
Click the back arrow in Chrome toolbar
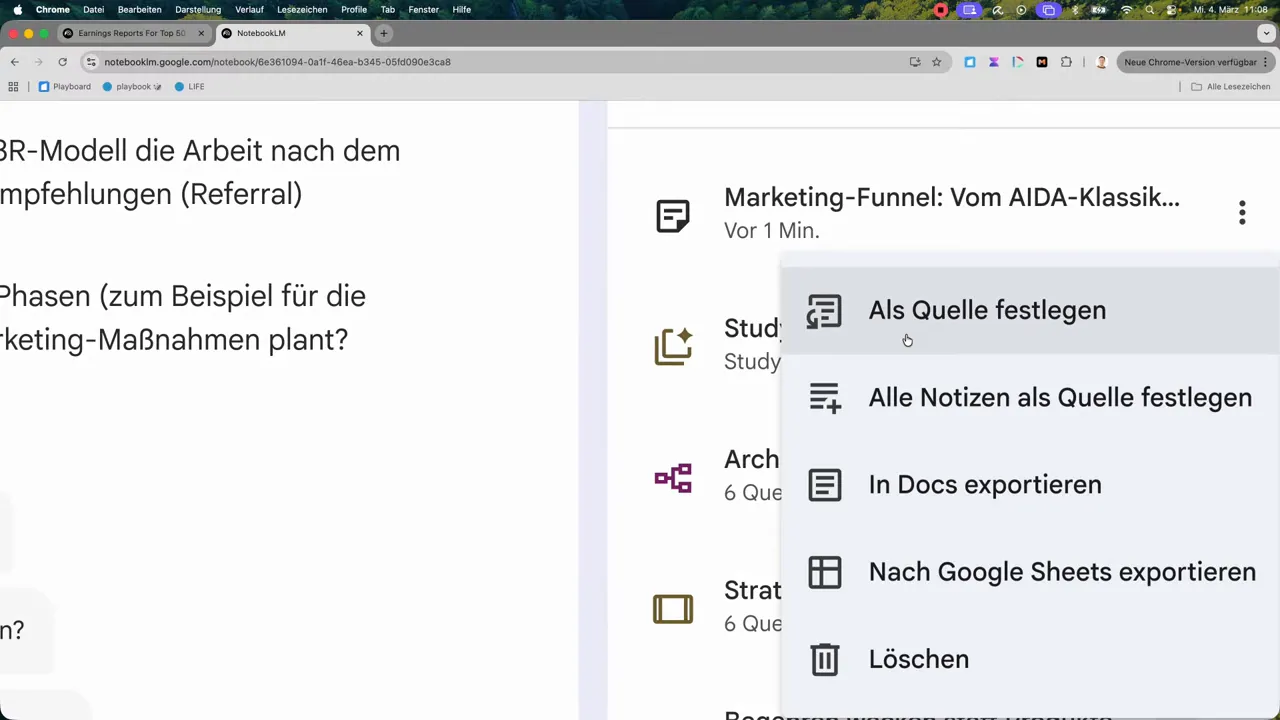[x=14, y=61]
